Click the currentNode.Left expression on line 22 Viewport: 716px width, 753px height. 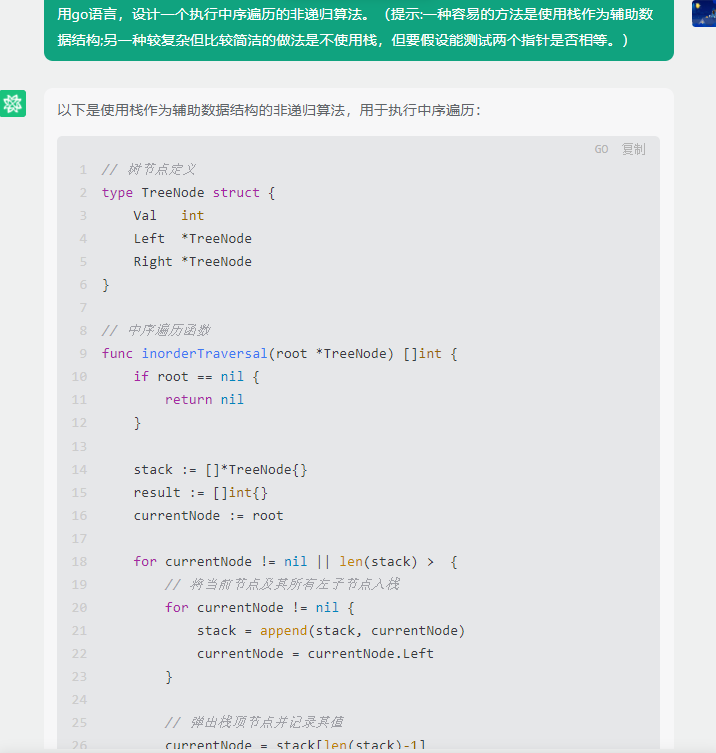(x=370, y=654)
